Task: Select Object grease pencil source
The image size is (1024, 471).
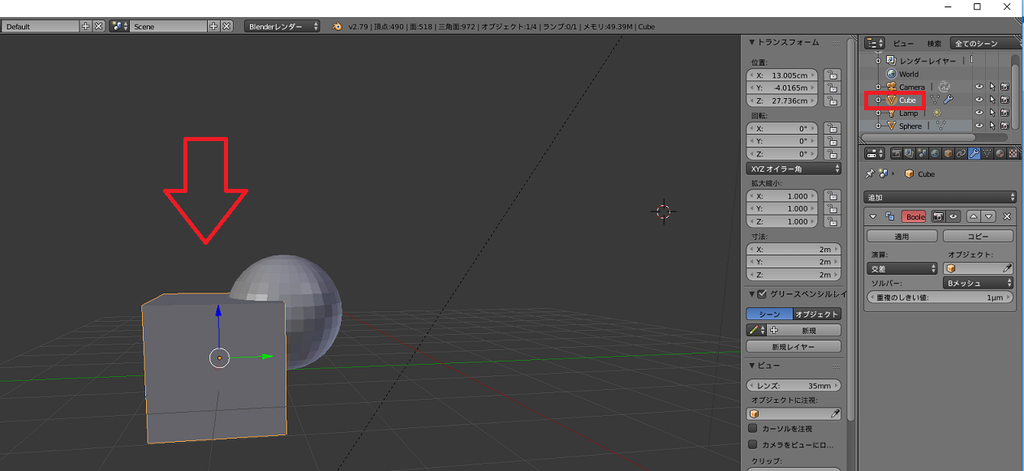Action: [x=817, y=314]
